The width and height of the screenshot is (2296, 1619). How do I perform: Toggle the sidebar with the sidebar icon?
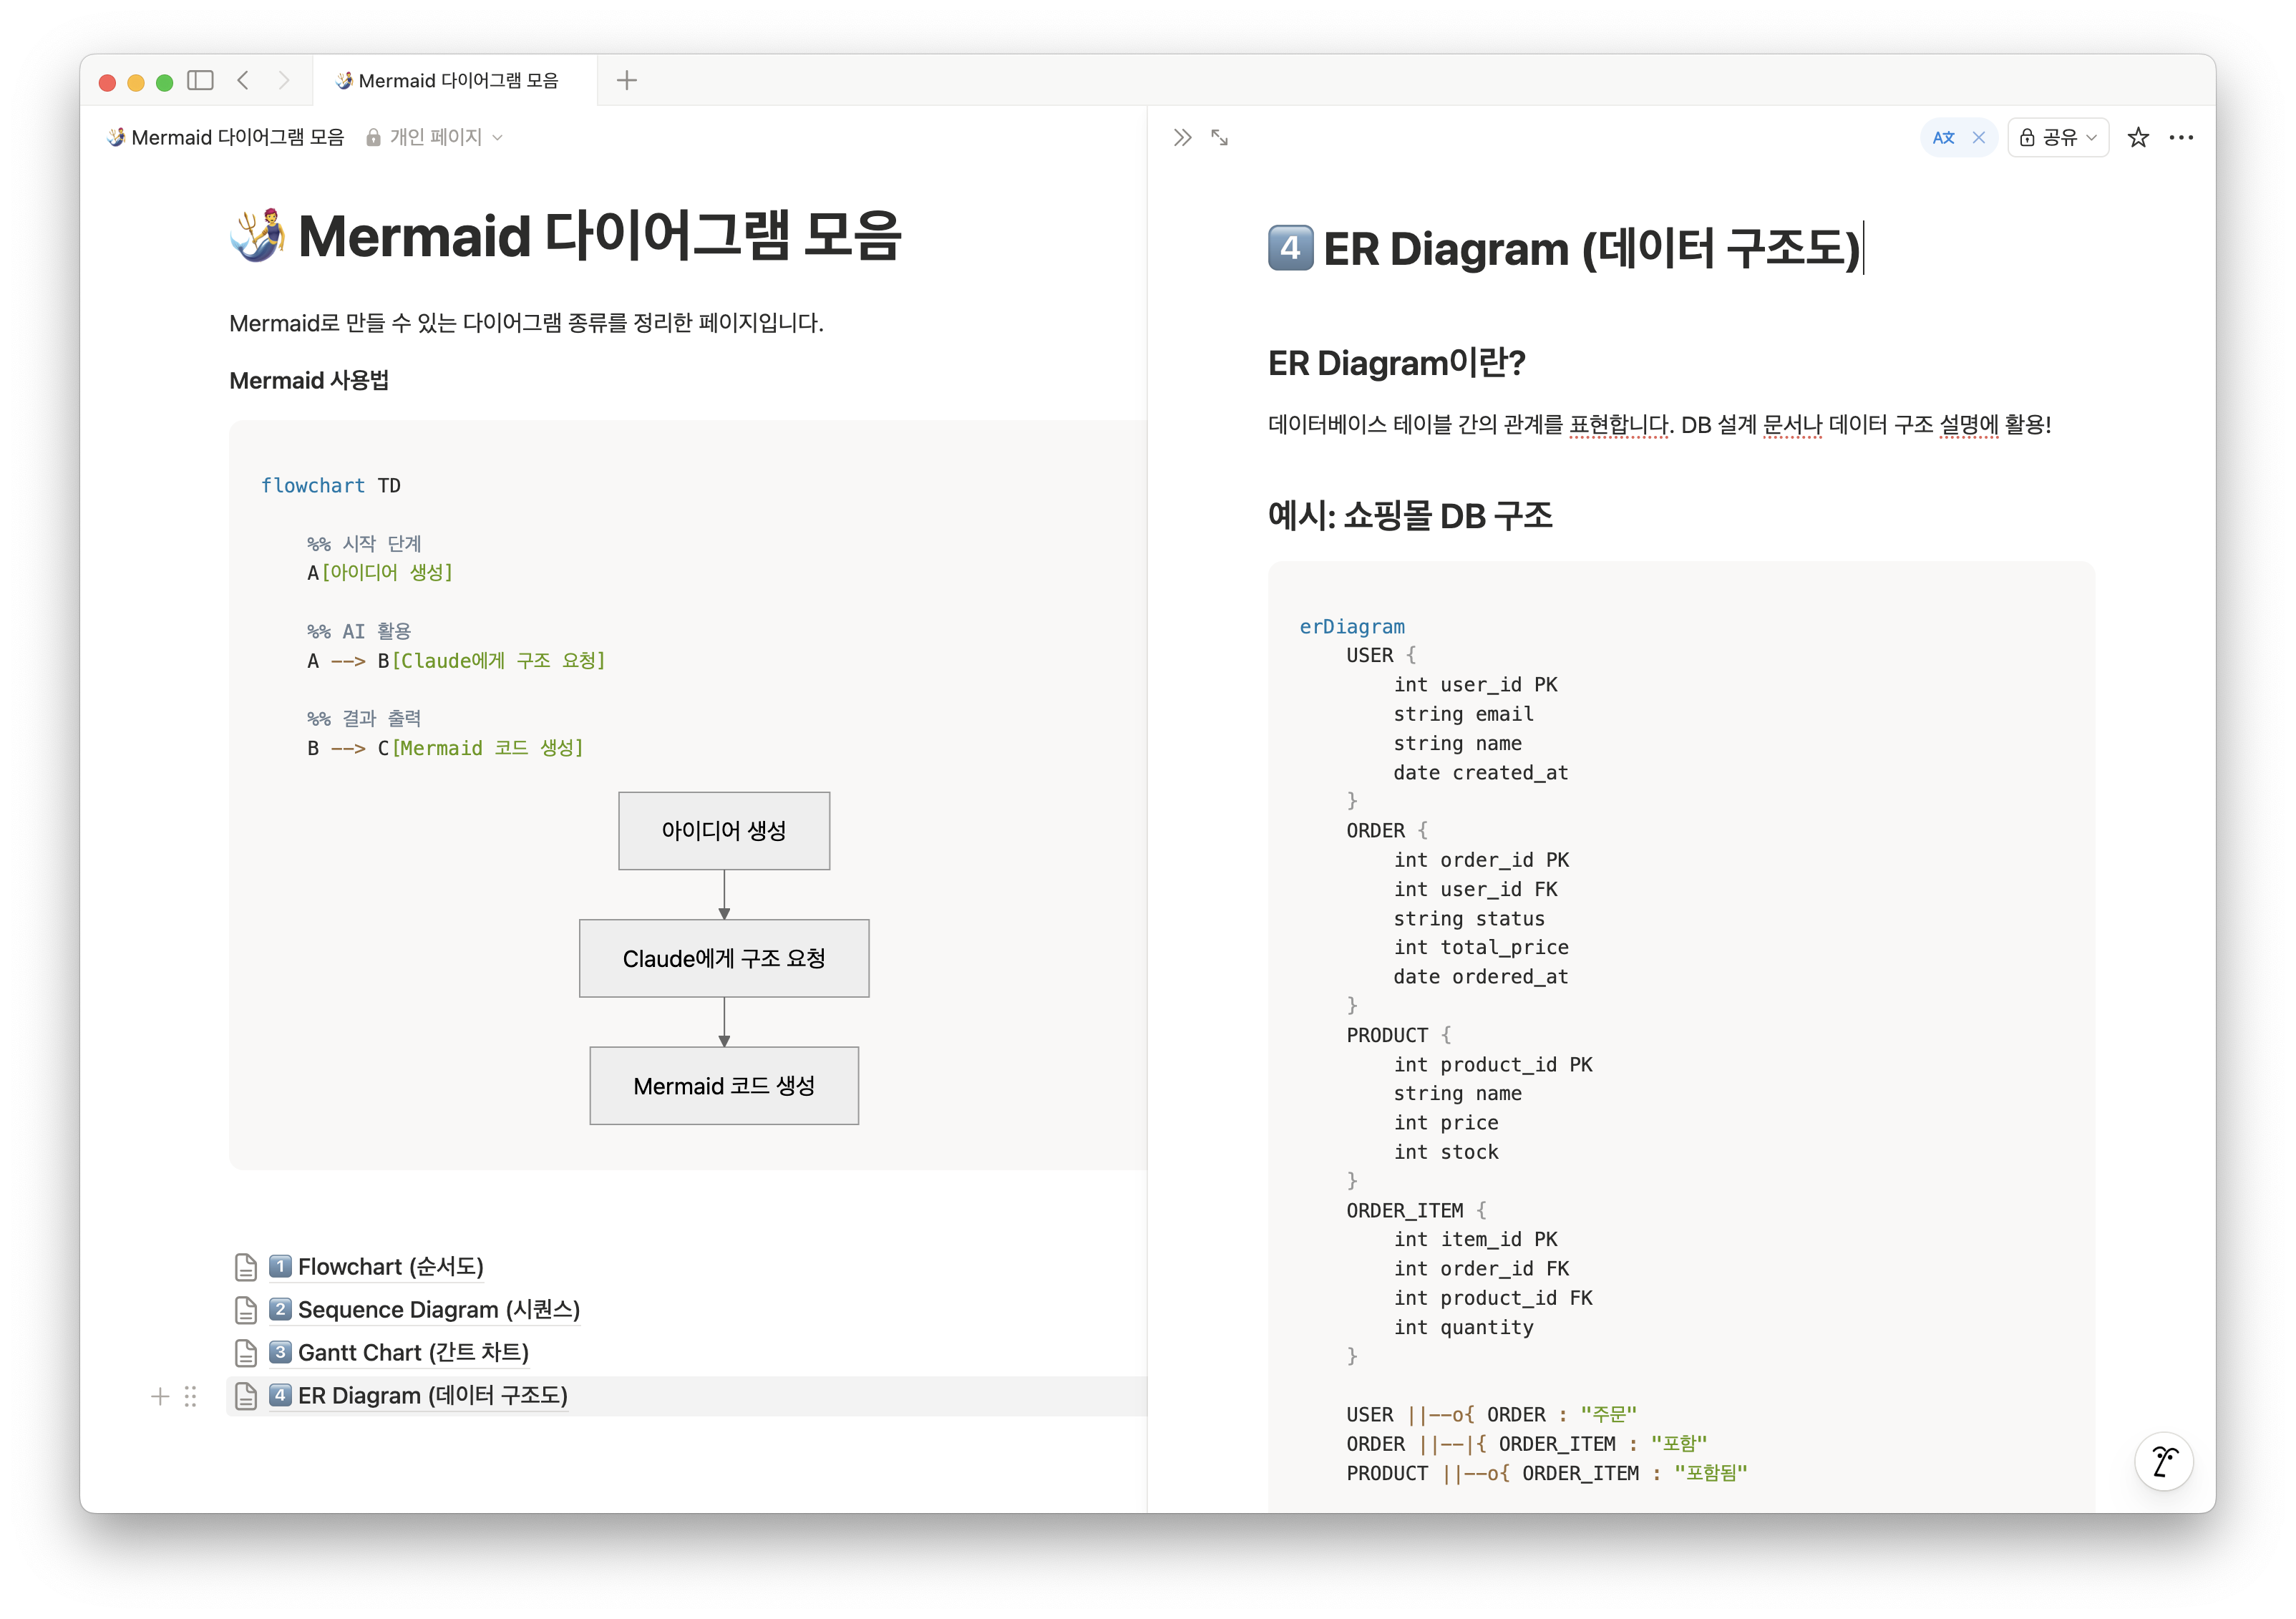point(199,81)
